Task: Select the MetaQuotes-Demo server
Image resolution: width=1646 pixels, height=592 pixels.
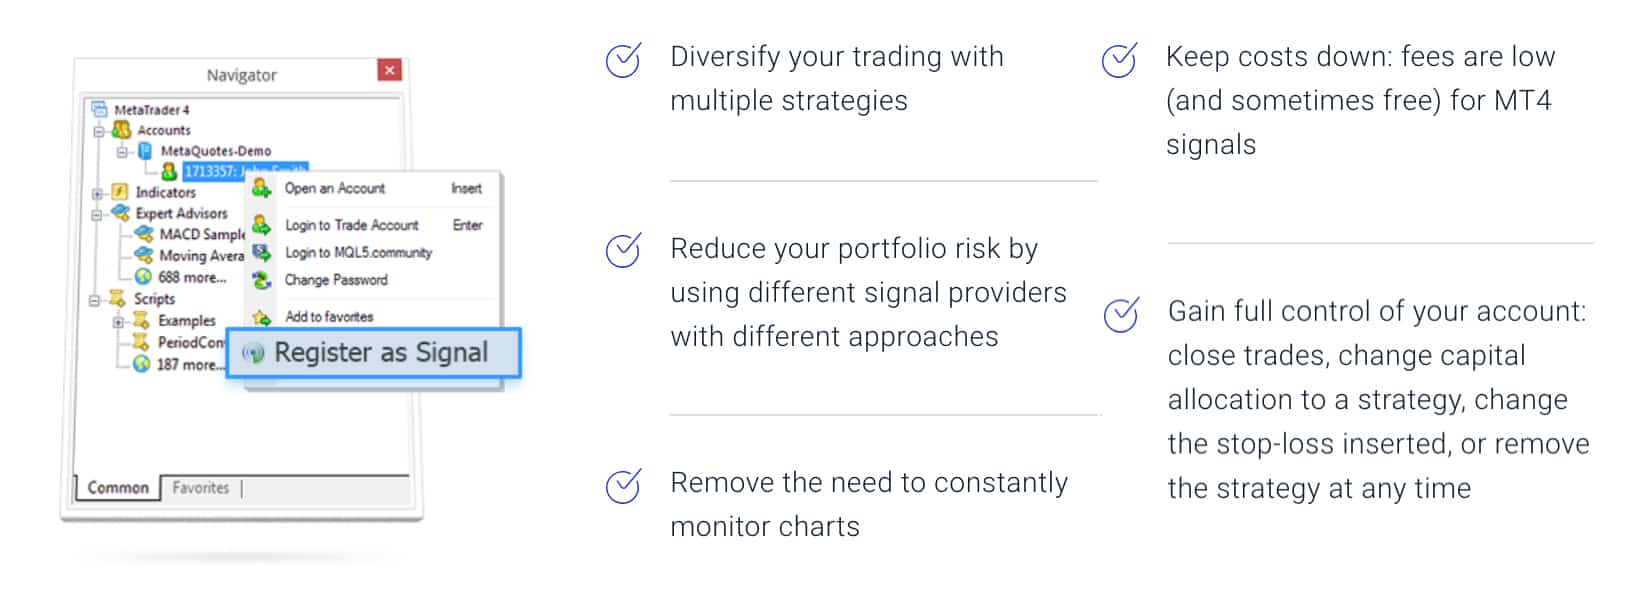Action: click(x=216, y=151)
